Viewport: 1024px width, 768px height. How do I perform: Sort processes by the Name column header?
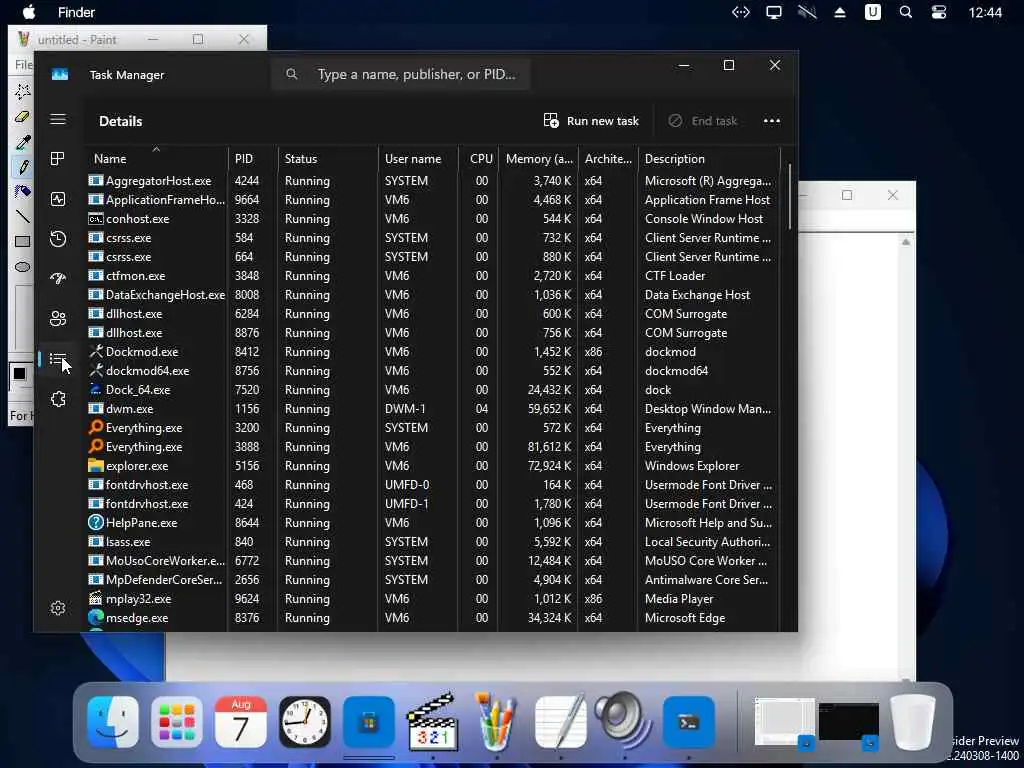[155, 159]
